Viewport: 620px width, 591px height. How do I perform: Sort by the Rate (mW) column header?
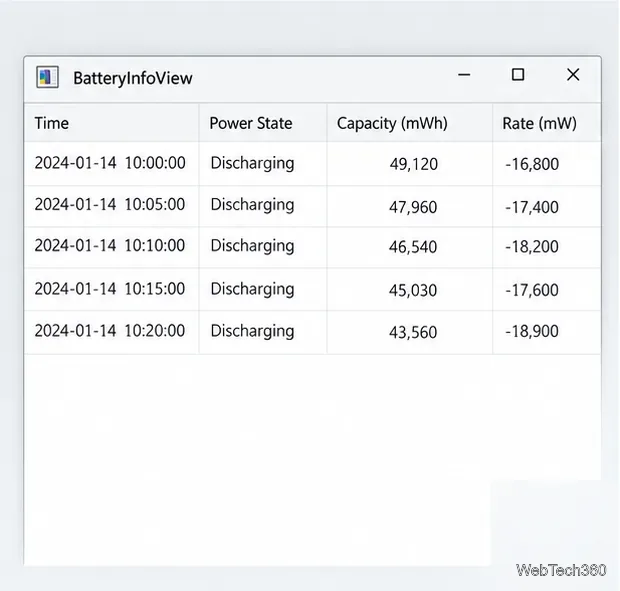pyautogui.click(x=547, y=123)
